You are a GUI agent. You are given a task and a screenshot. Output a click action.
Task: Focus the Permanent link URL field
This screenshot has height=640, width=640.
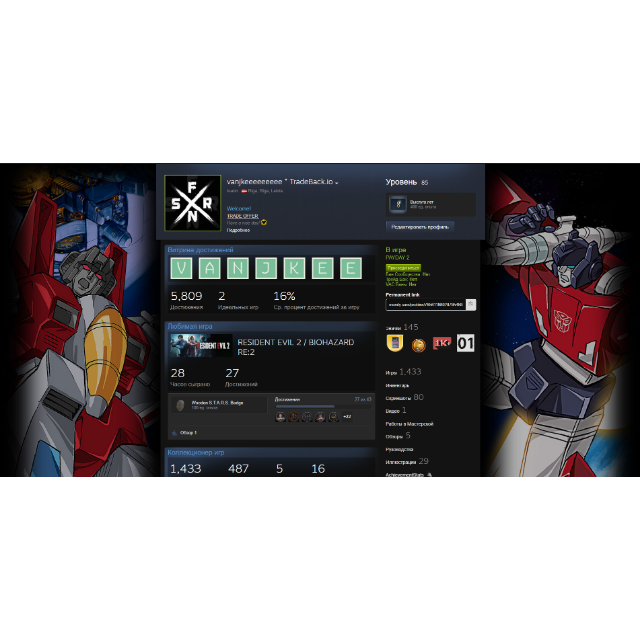click(x=426, y=304)
